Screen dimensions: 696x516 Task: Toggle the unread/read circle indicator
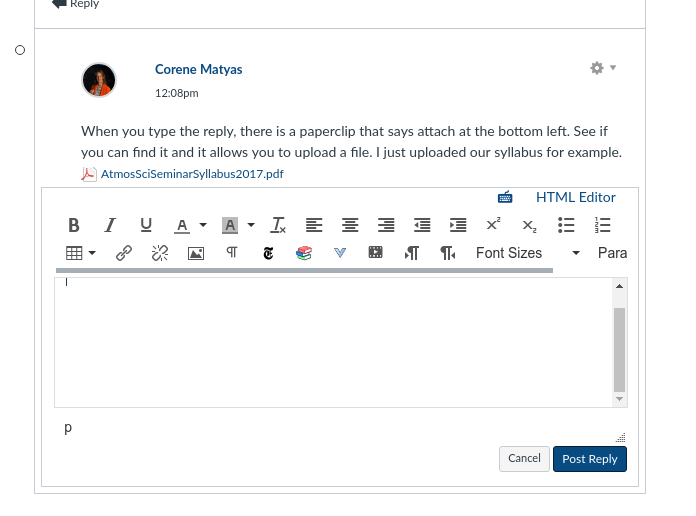[x=20, y=50]
